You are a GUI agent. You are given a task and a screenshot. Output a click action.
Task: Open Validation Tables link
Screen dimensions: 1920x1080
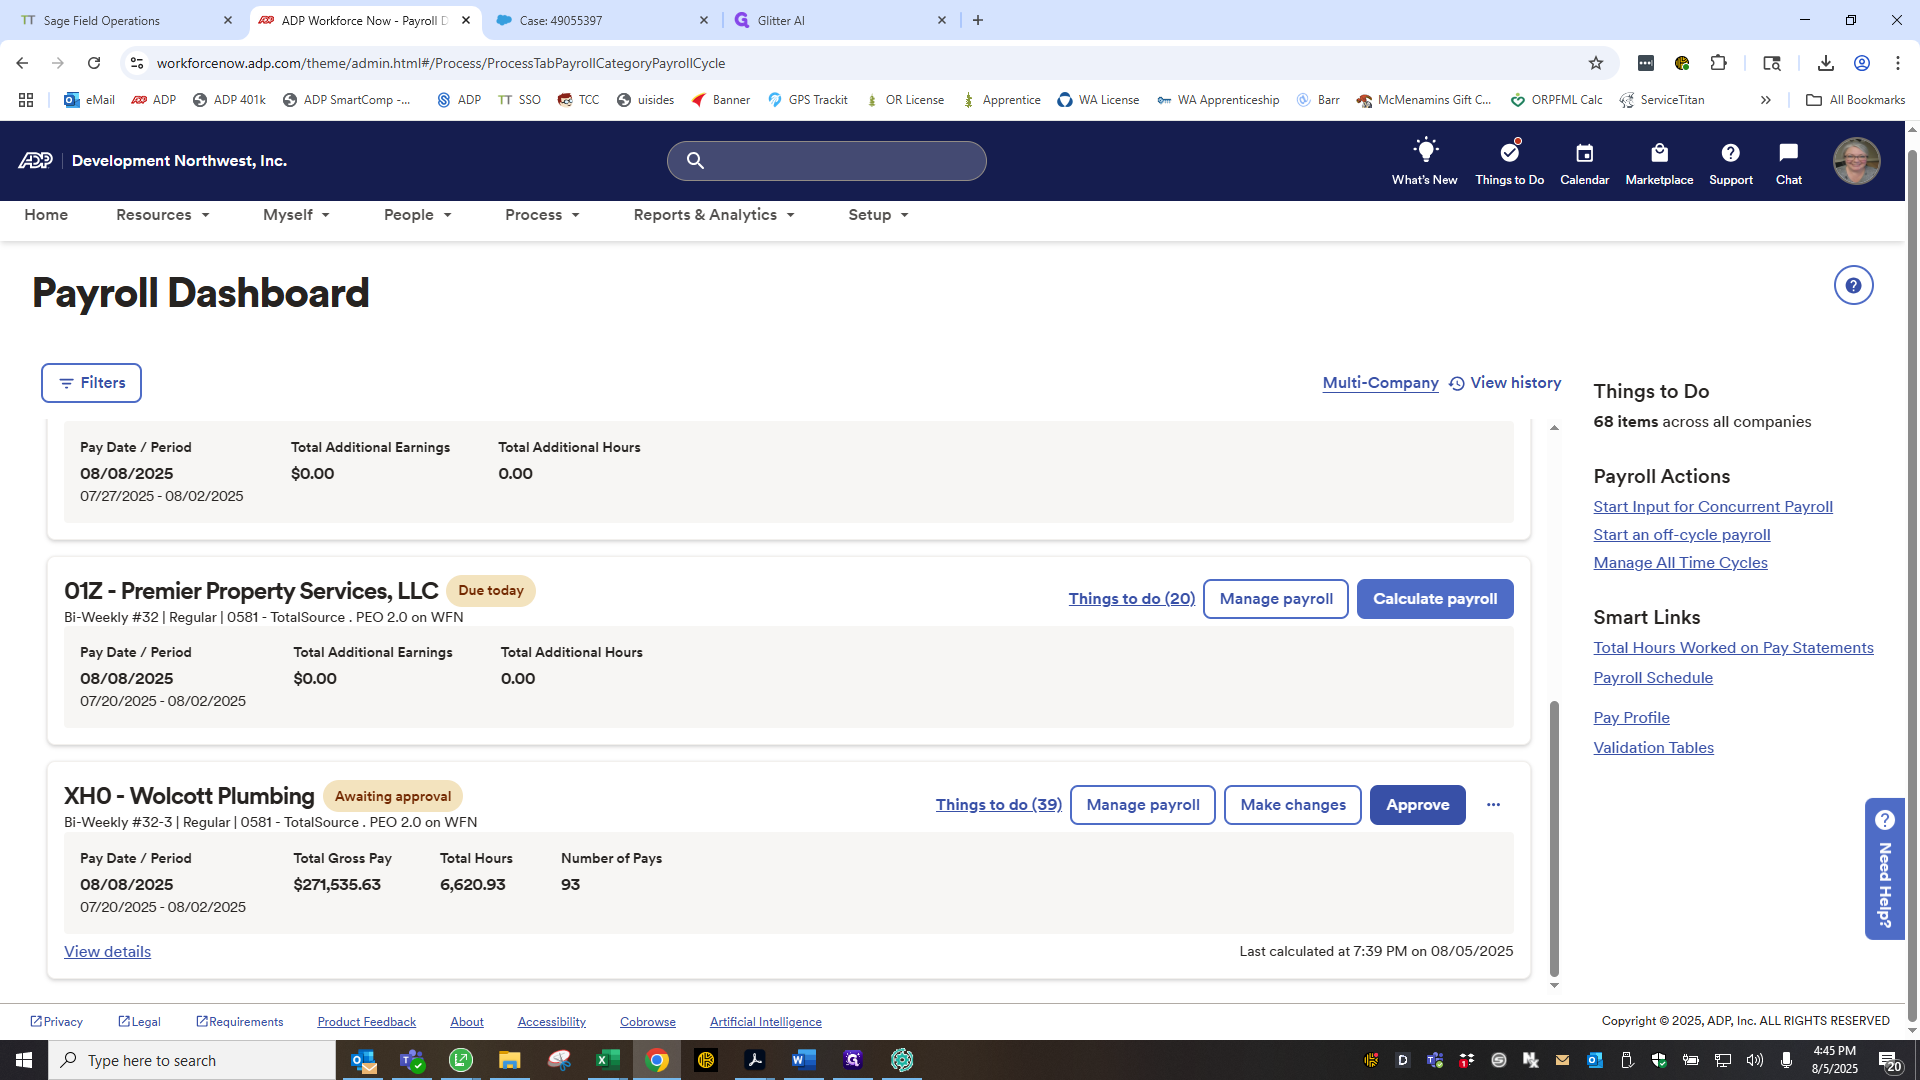pos(1653,748)
